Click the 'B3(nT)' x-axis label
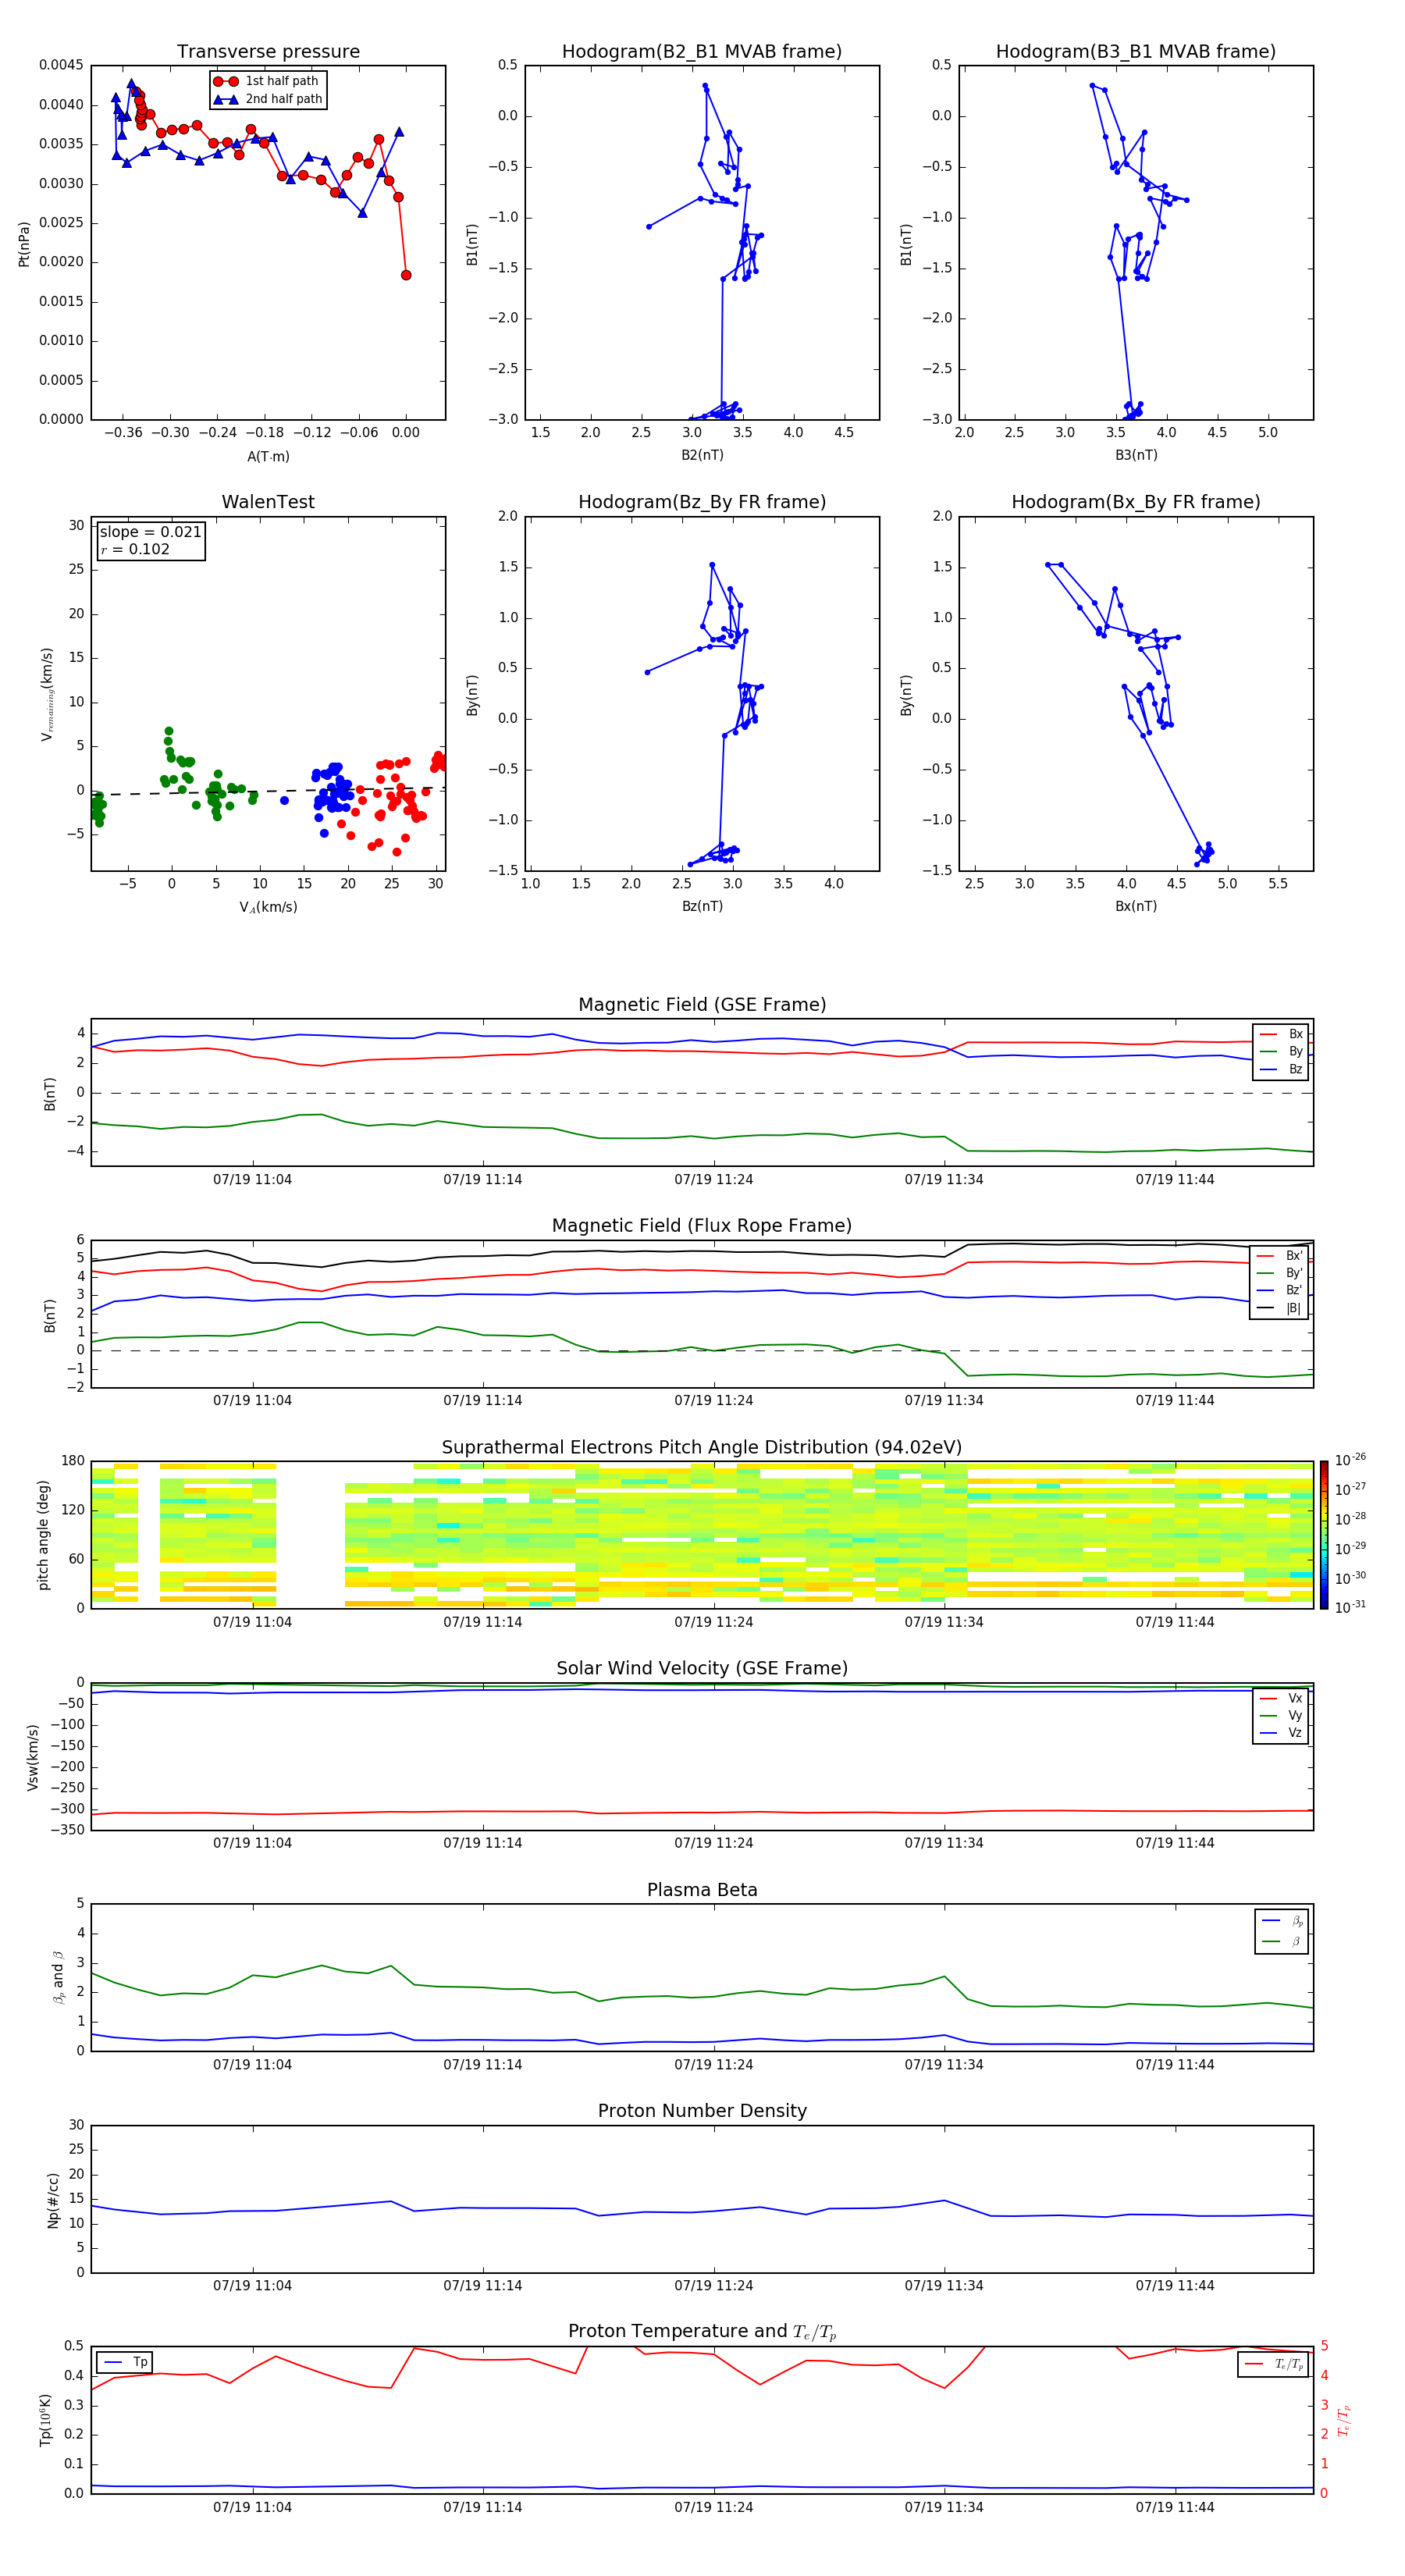The width and height of the screenshot is (1405, 2576). coord(1136,455)
